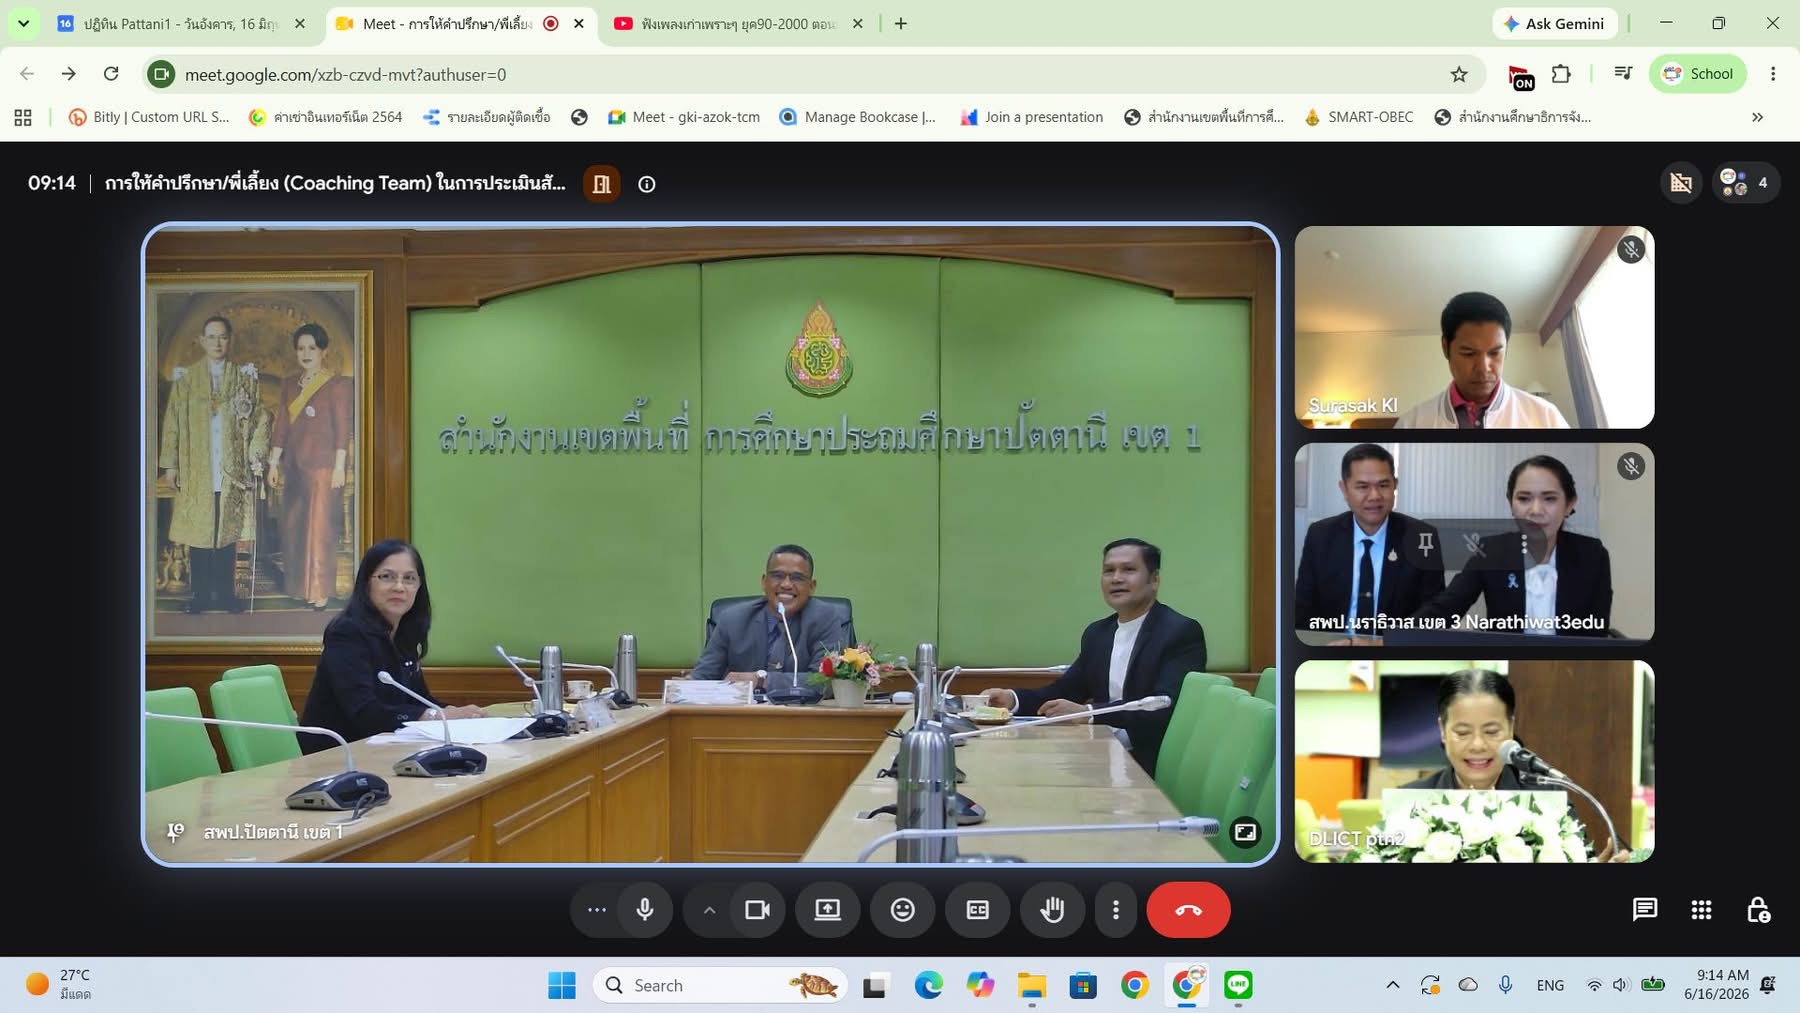Open the three-dot more options in call controls
The width and height of the screenshot is (1800, 1013).
coord(1115,910)
